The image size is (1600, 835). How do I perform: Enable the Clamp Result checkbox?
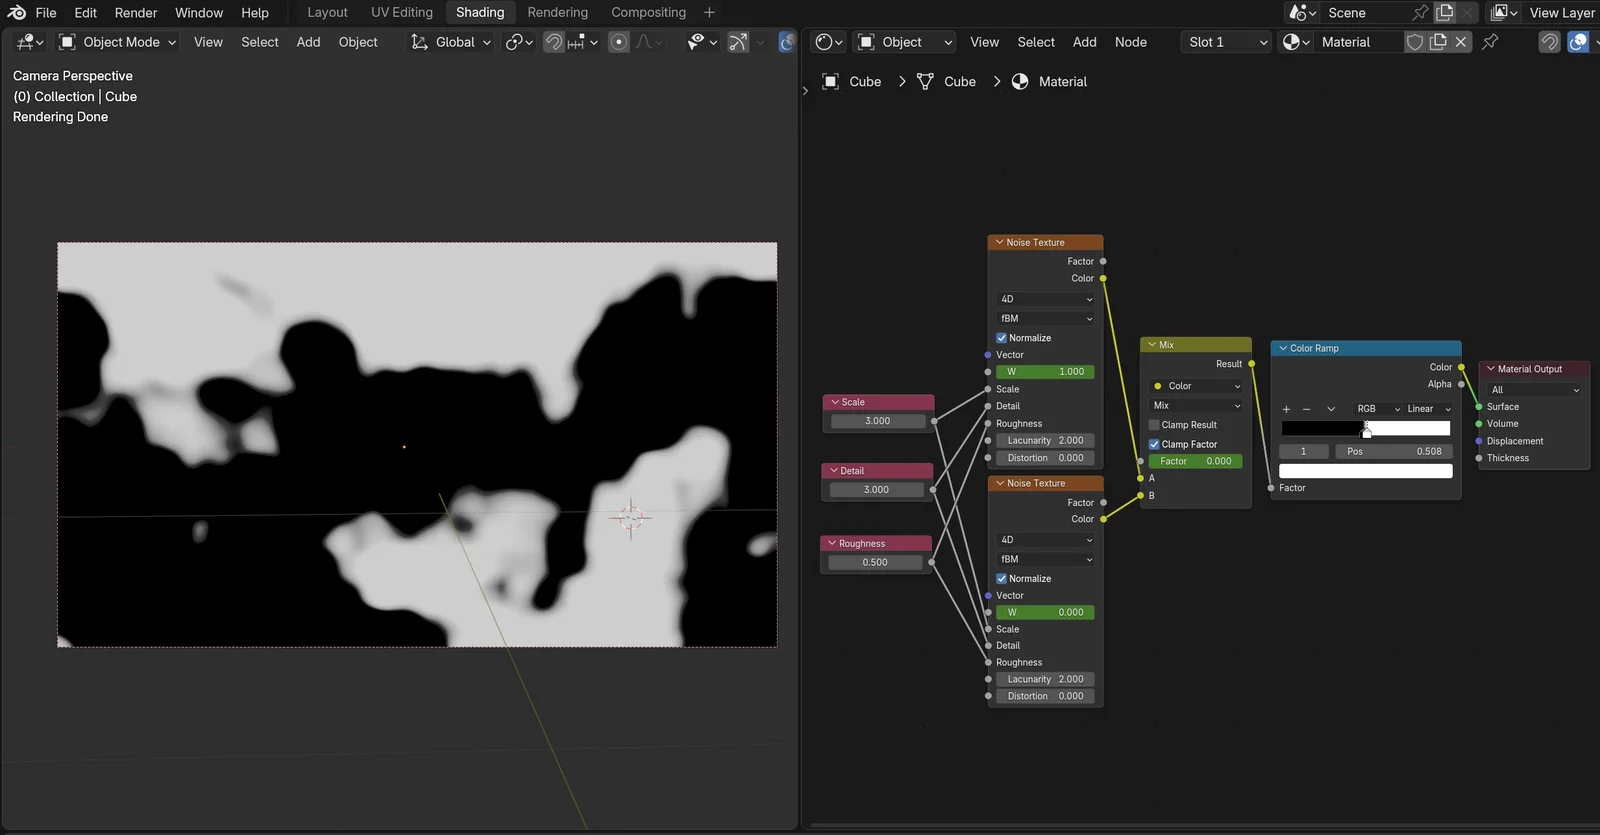(x=1154, y=425)
